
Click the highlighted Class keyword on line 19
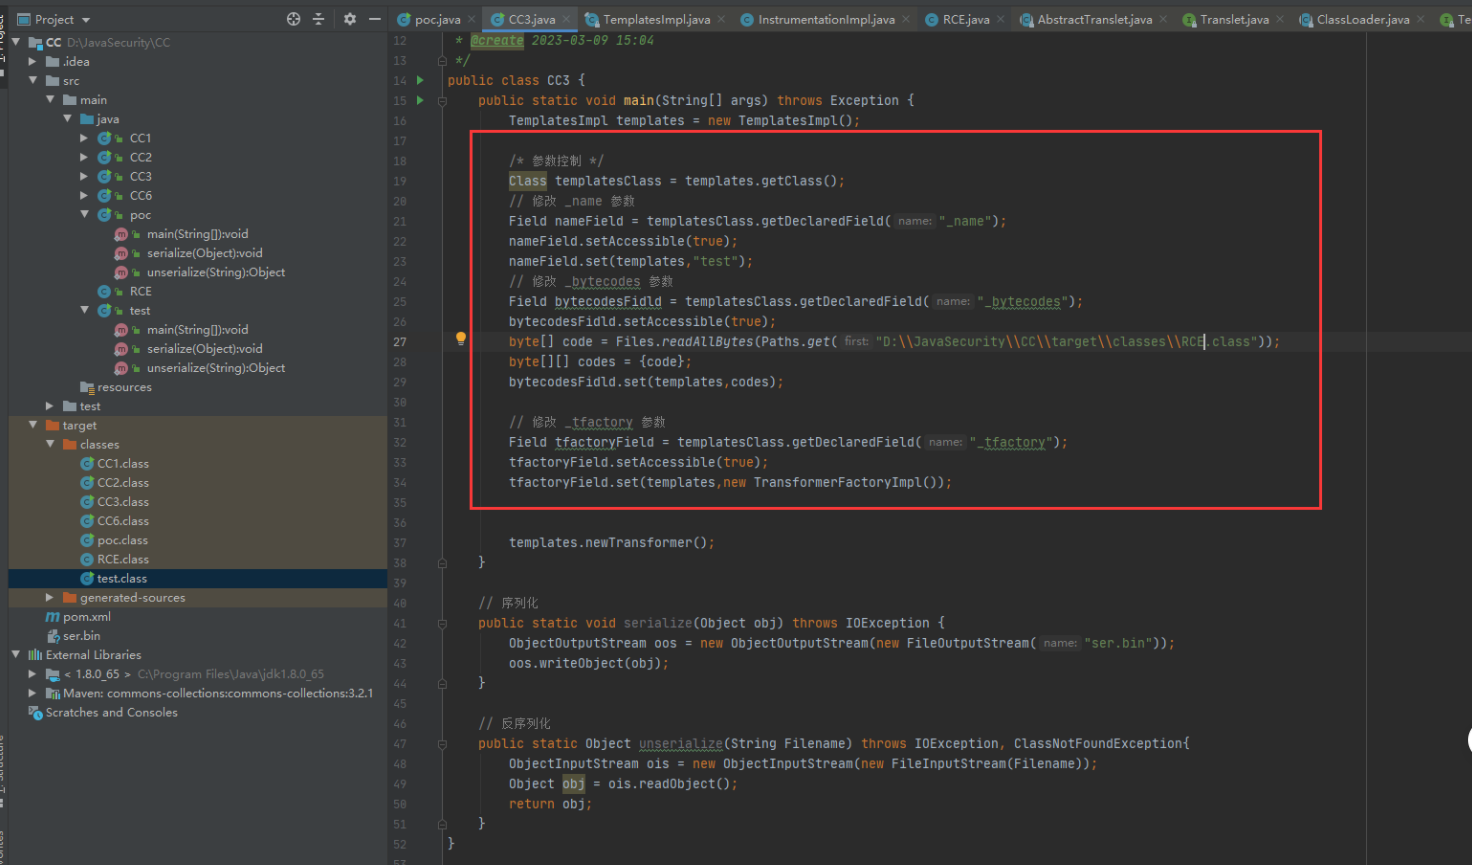(x=527, y=181)
